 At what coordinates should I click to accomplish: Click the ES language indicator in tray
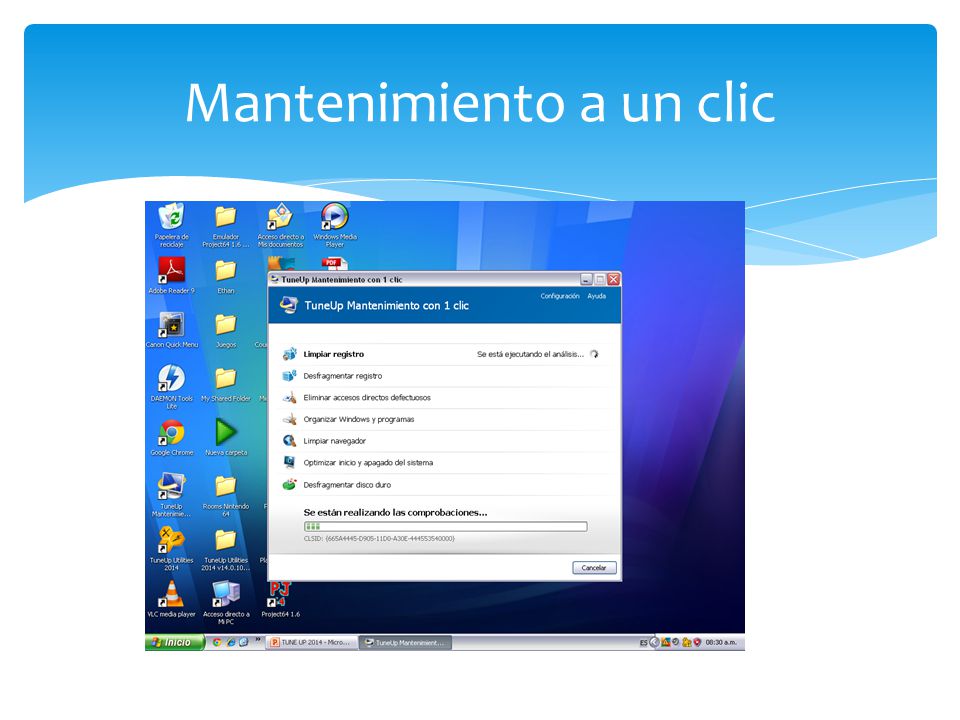(x=643, y=643)
